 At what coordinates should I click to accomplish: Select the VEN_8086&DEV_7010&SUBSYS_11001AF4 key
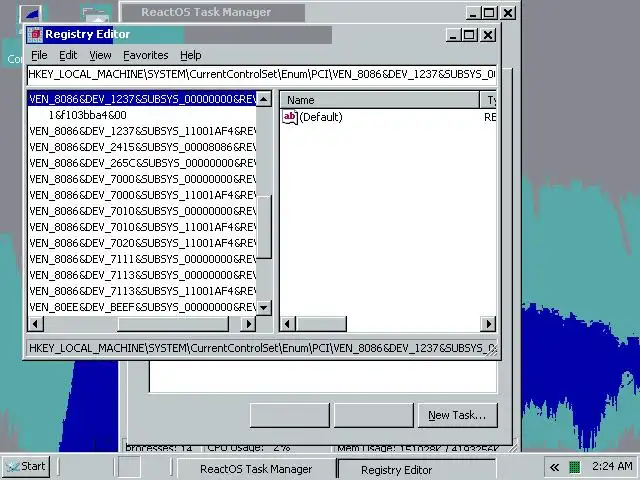click(142, 227)
